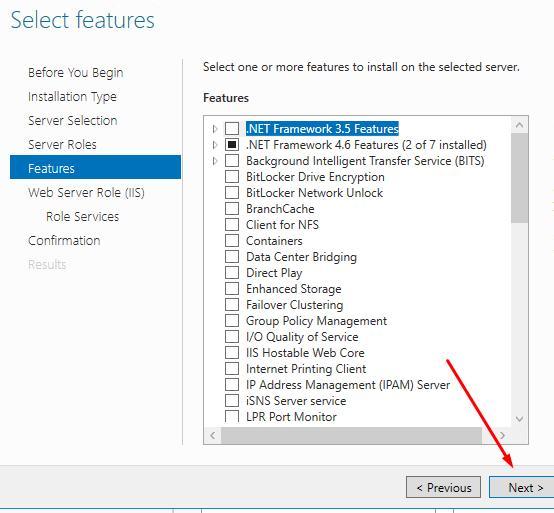Open the Web Server Role (IIS) page

point(86,193)
